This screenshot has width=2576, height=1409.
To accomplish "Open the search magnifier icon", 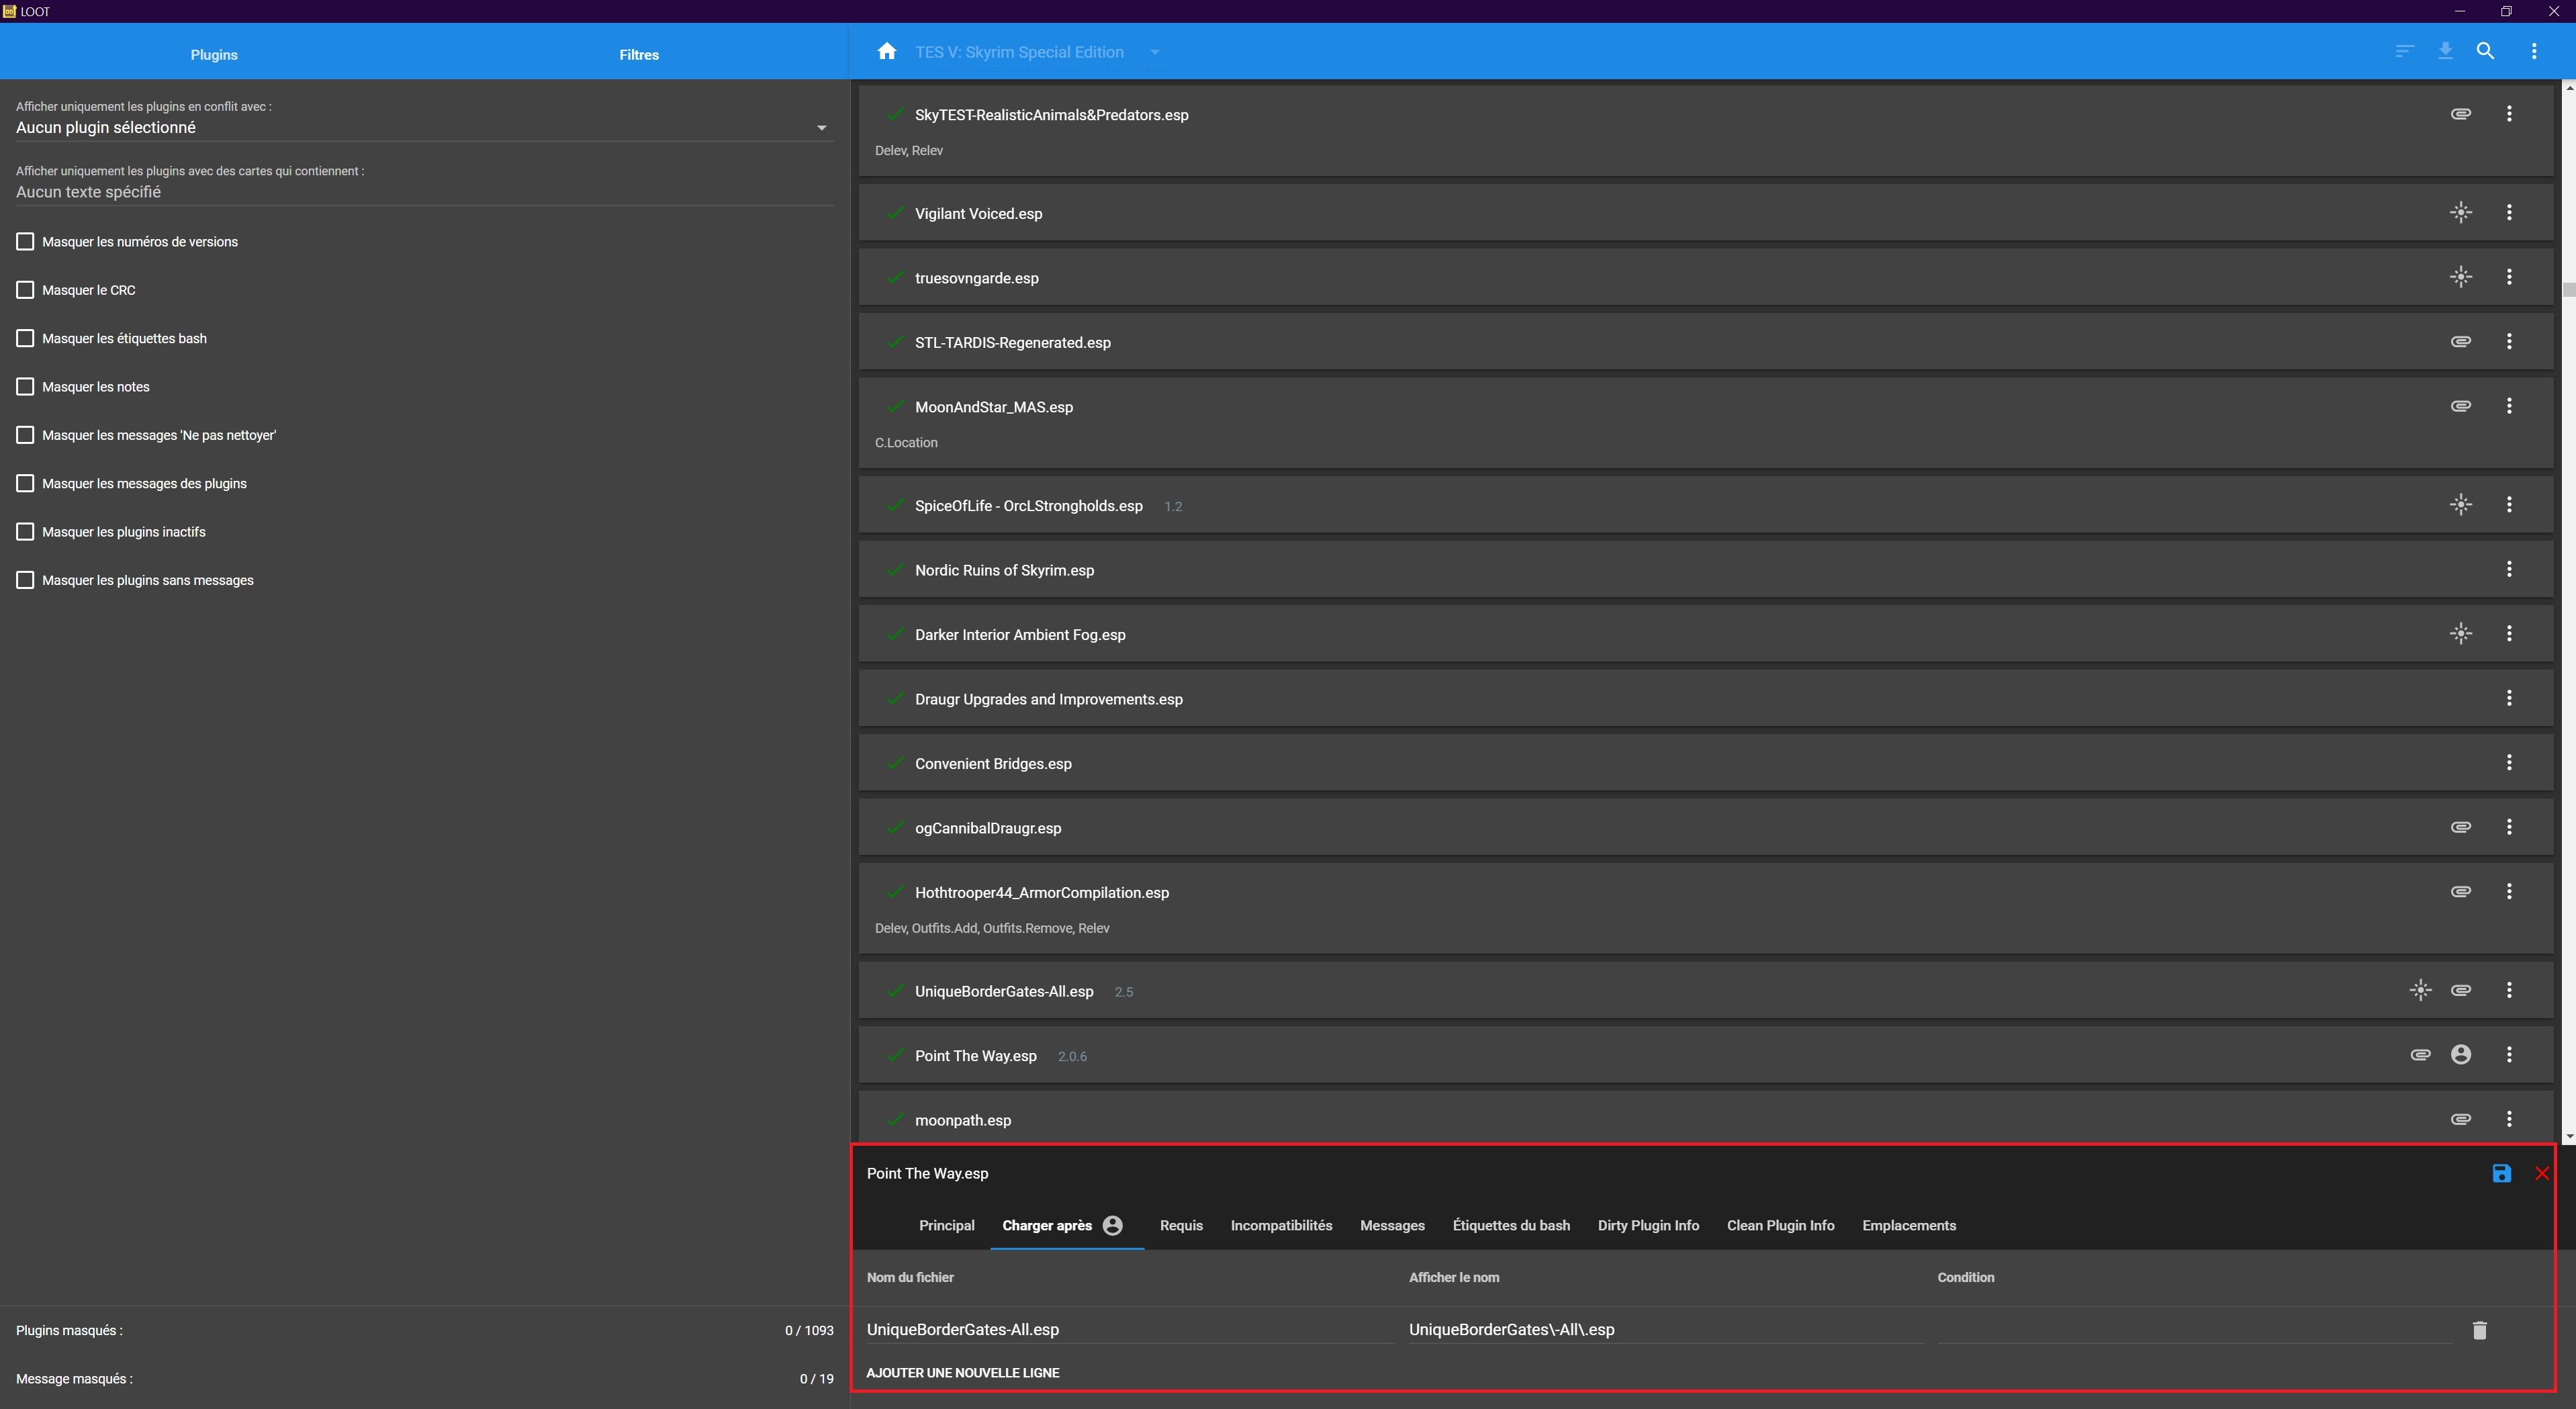I will (2485, 51).
